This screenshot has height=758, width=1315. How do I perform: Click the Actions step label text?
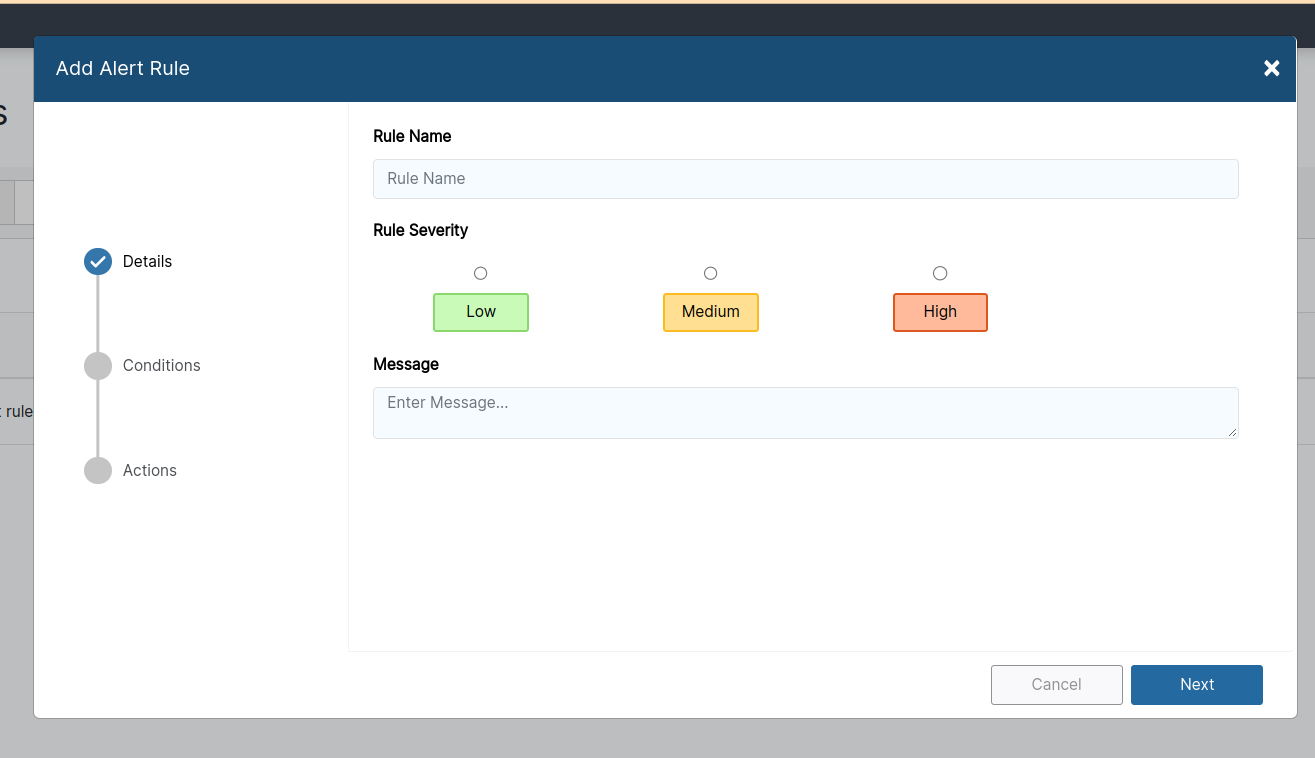coord(150,470)
